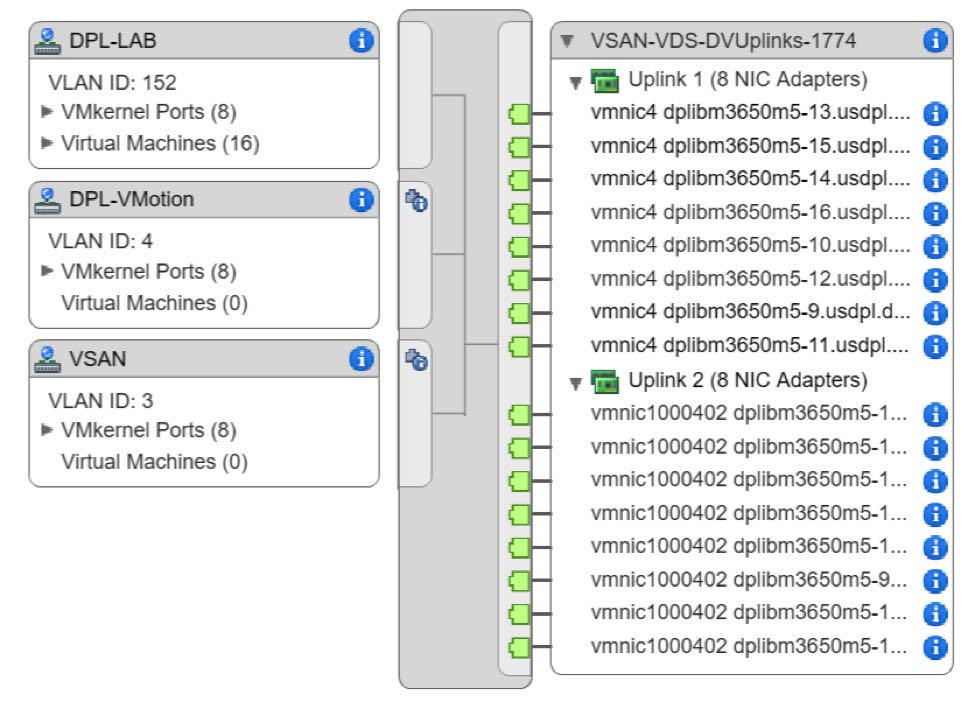The image size is (975, 705).
Task: Click info icon for vmnic4 dplibm3650m5-14
Action: 935,180
